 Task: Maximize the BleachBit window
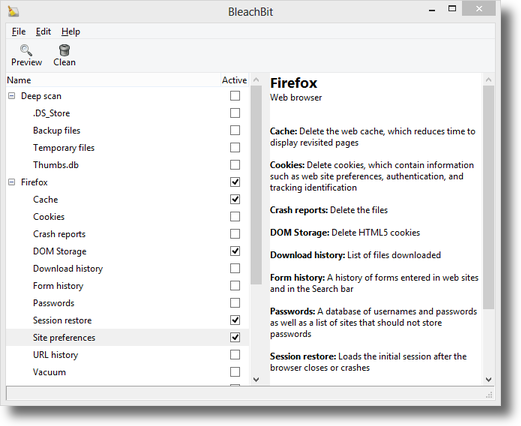452,9
